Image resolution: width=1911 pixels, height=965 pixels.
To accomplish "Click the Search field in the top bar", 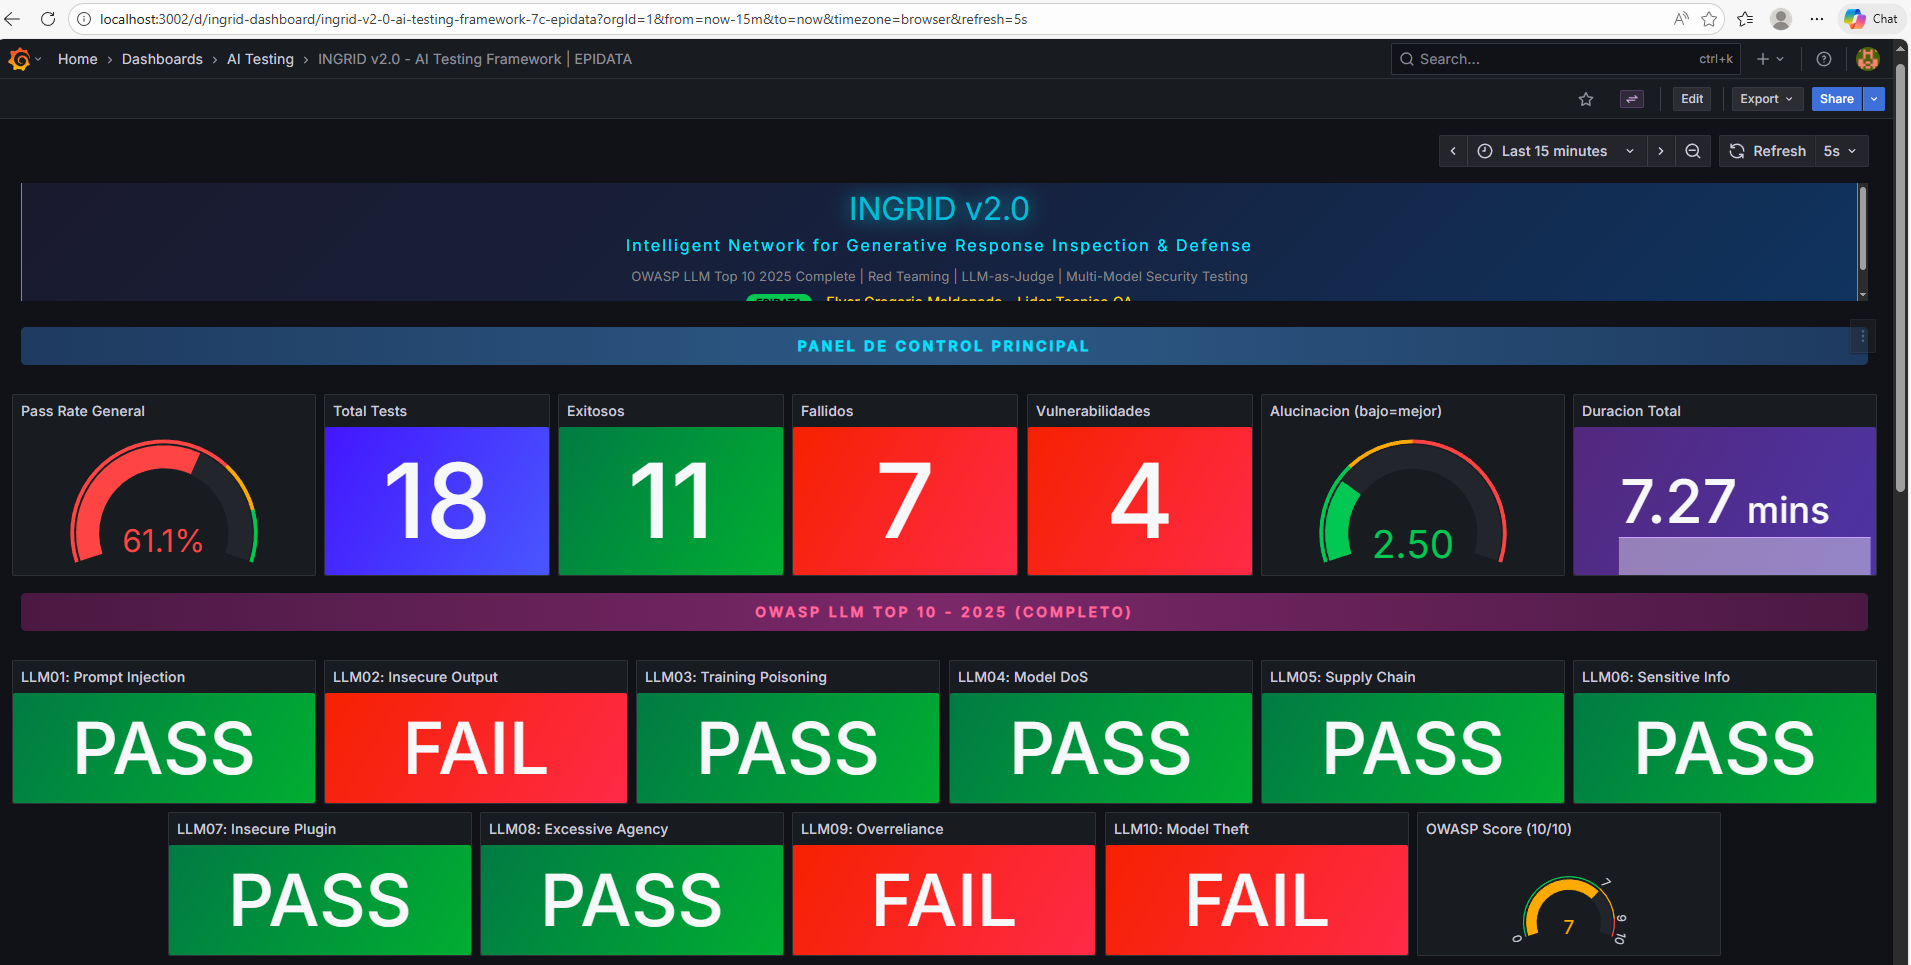I will coord(1550,59).
